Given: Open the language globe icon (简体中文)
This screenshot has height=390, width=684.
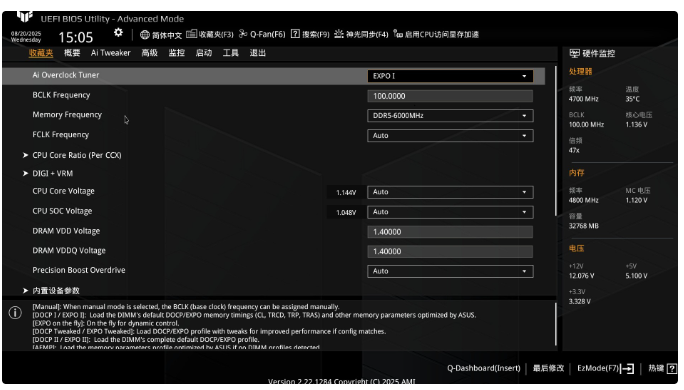Looking at the screenshot, I should tap(145, 35).
